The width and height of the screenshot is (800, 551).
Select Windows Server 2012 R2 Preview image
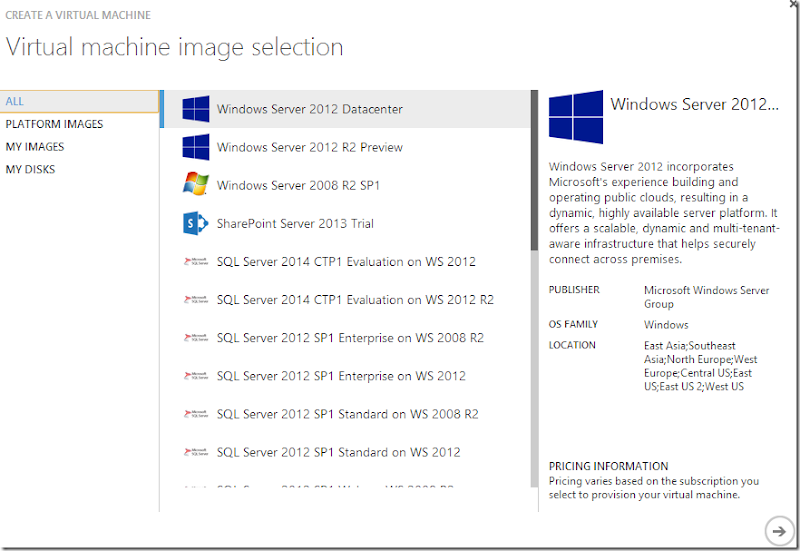tap(310, 147)
